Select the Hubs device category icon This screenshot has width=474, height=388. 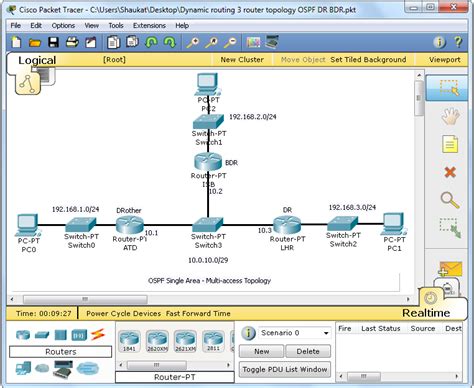(x=61, y=335)
